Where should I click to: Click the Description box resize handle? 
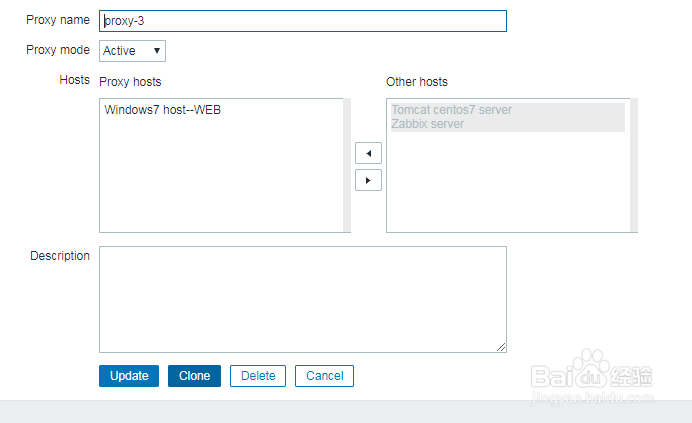pyautogui.click(x=501, y=347)
